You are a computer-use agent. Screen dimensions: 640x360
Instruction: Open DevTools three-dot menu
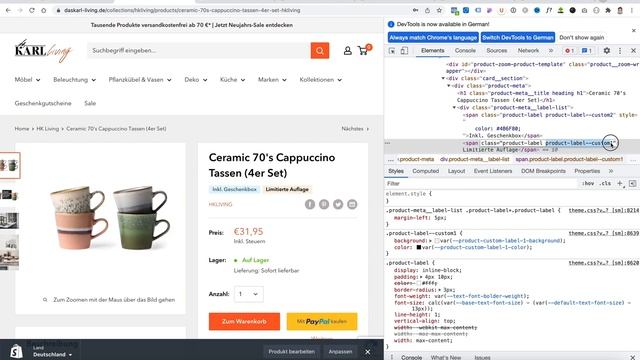(620, 51)
